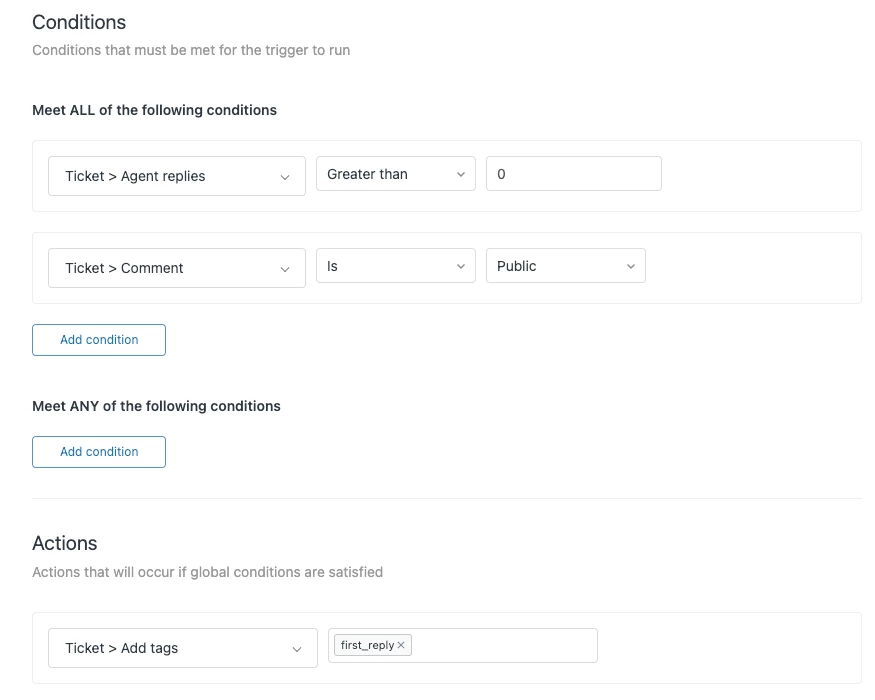Click blank area of Agent replies condition row
The width and height of the screenshot is (875, 700).
tap(760, 176)
